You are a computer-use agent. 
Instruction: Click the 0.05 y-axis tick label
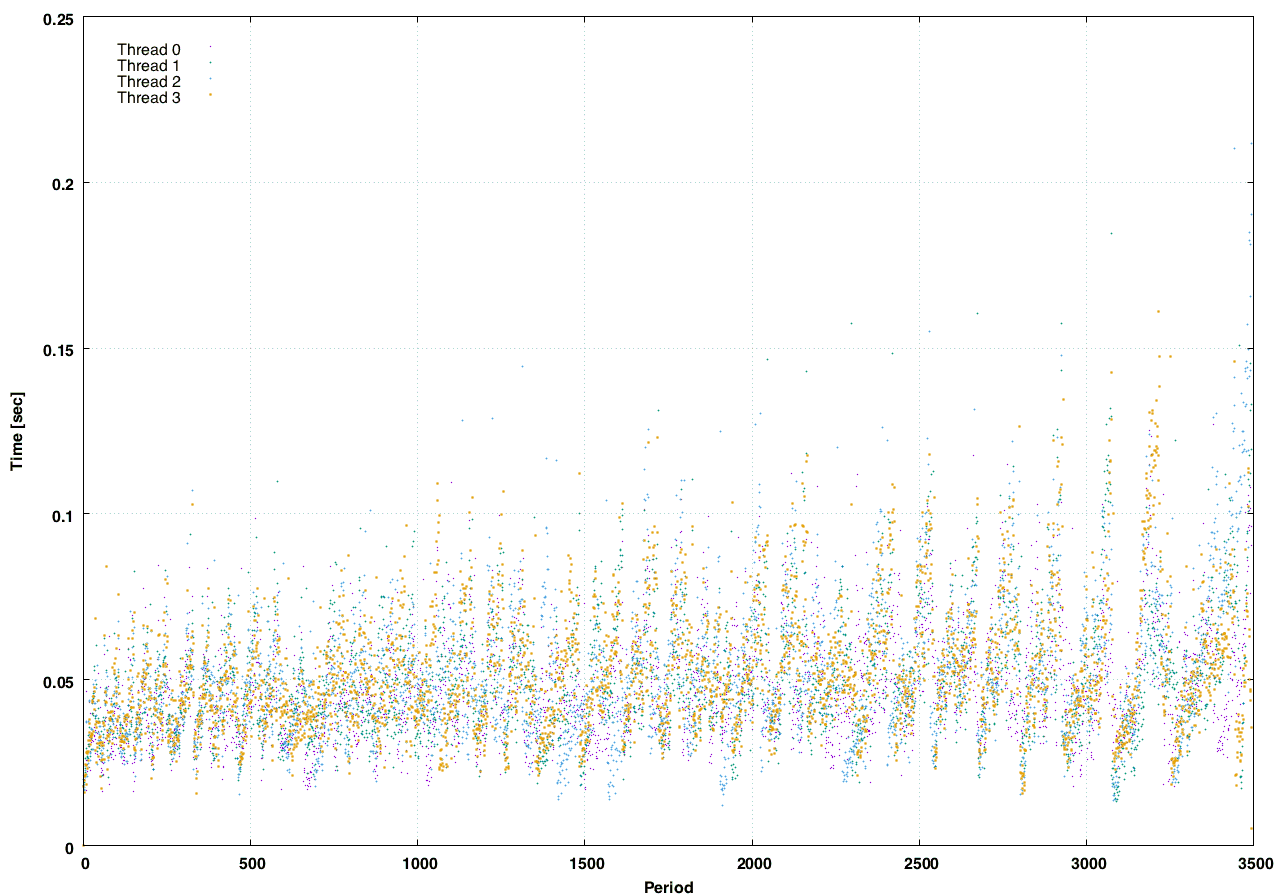click(58, 681)
